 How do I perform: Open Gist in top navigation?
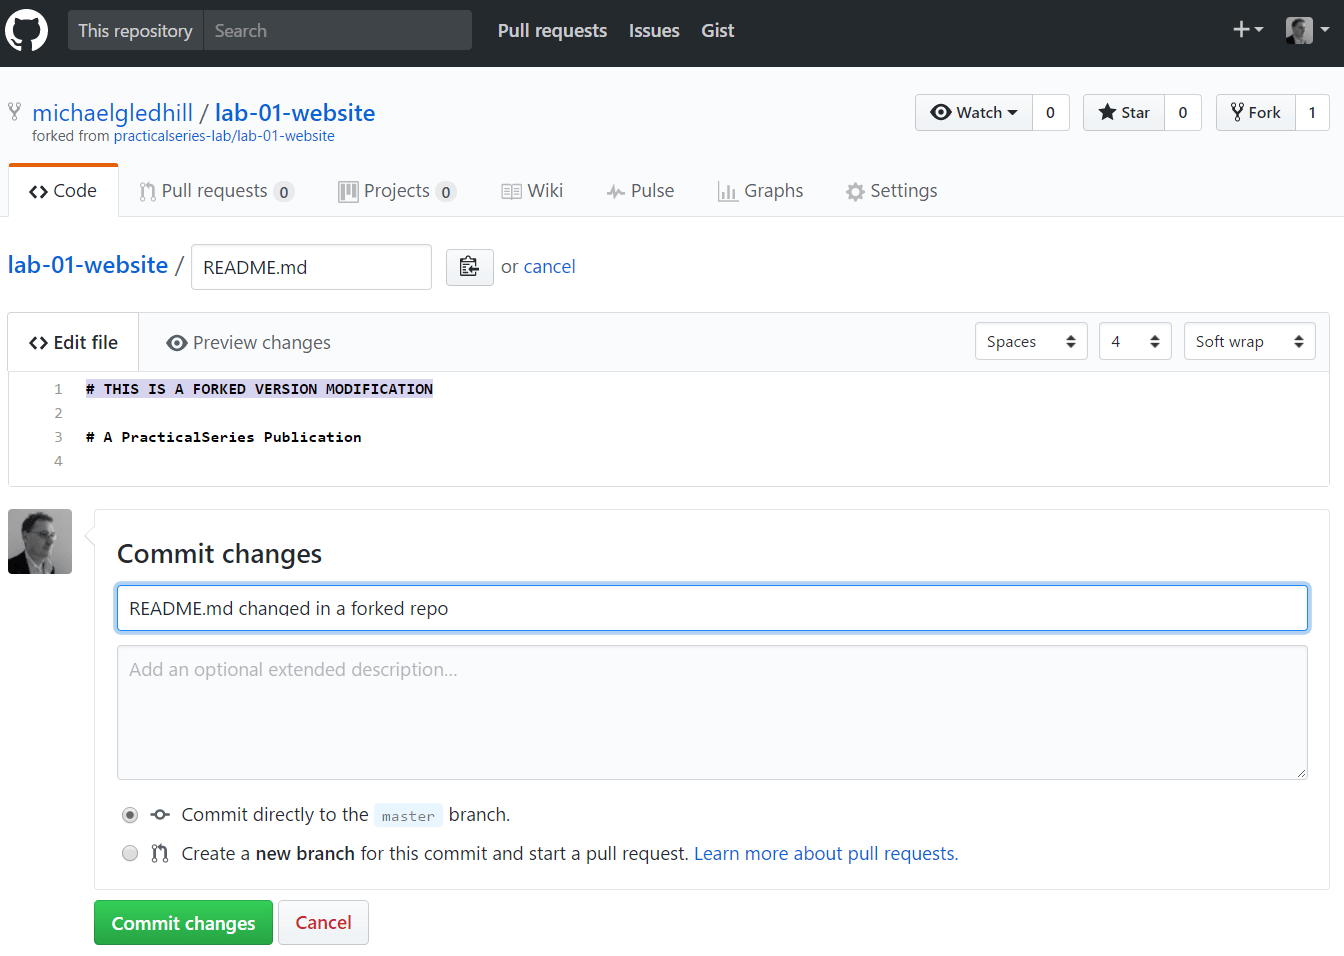click(718, 31)
